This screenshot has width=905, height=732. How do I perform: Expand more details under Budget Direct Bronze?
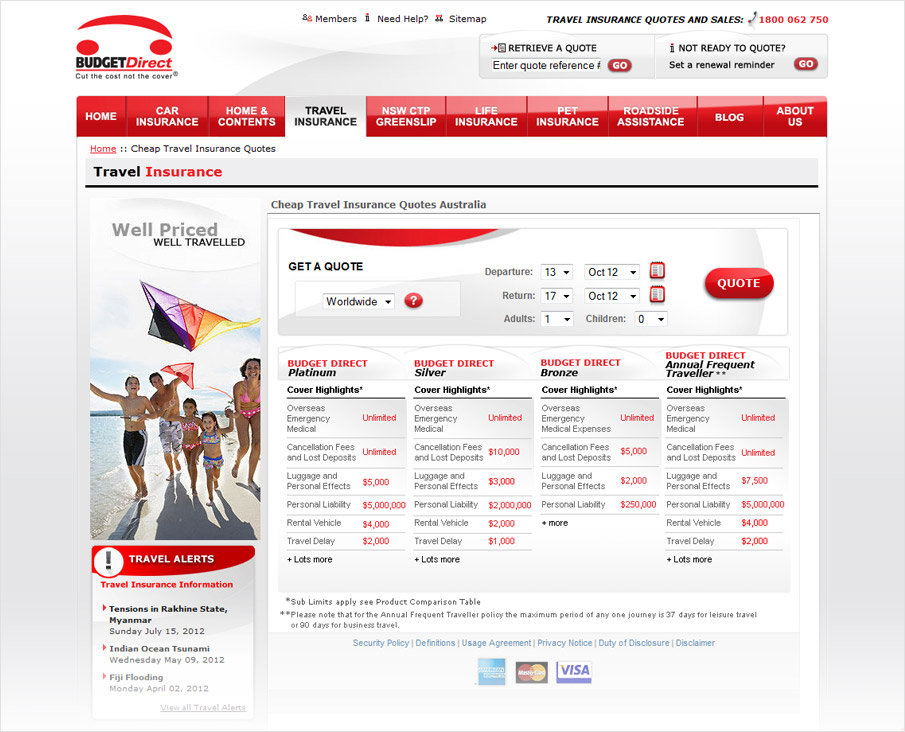554,522
